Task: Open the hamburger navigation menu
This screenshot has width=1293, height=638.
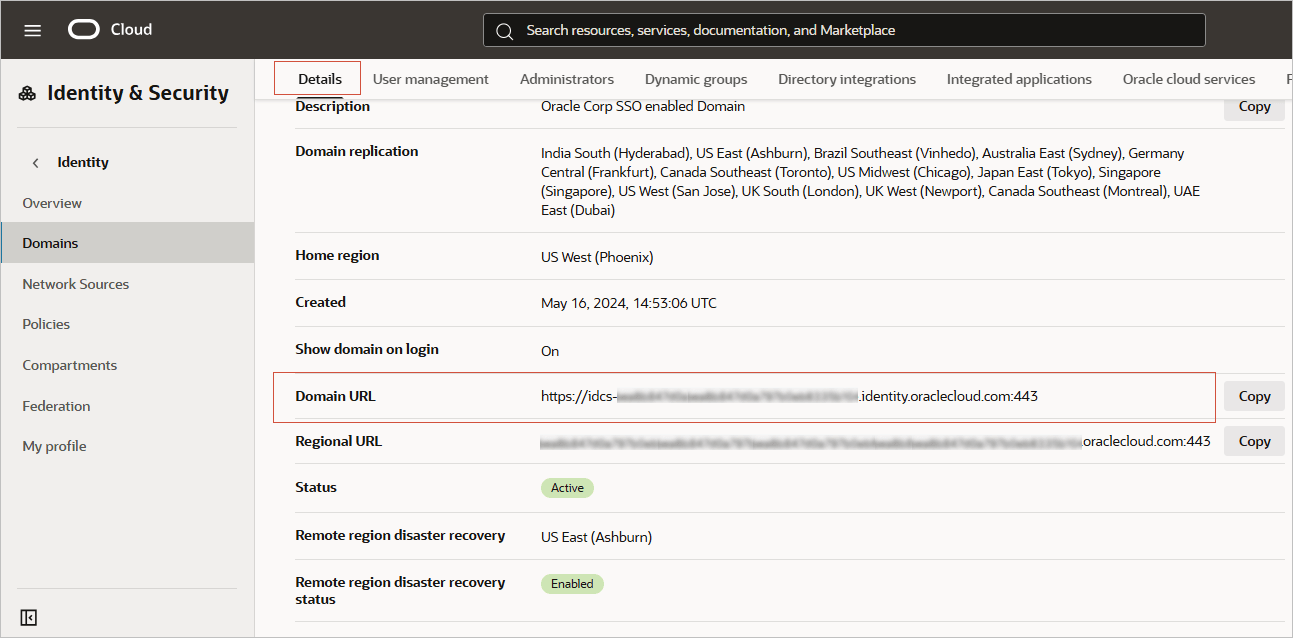Action: point(33,30)
